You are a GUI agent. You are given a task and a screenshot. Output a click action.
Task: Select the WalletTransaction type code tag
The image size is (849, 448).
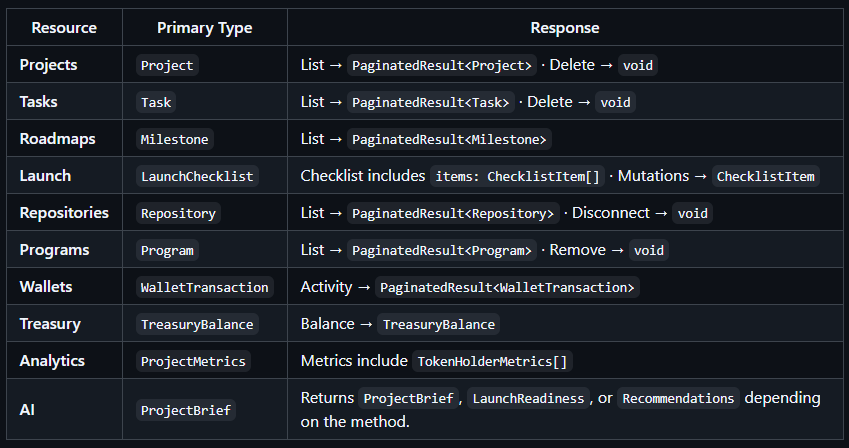(x=205, y=287)
